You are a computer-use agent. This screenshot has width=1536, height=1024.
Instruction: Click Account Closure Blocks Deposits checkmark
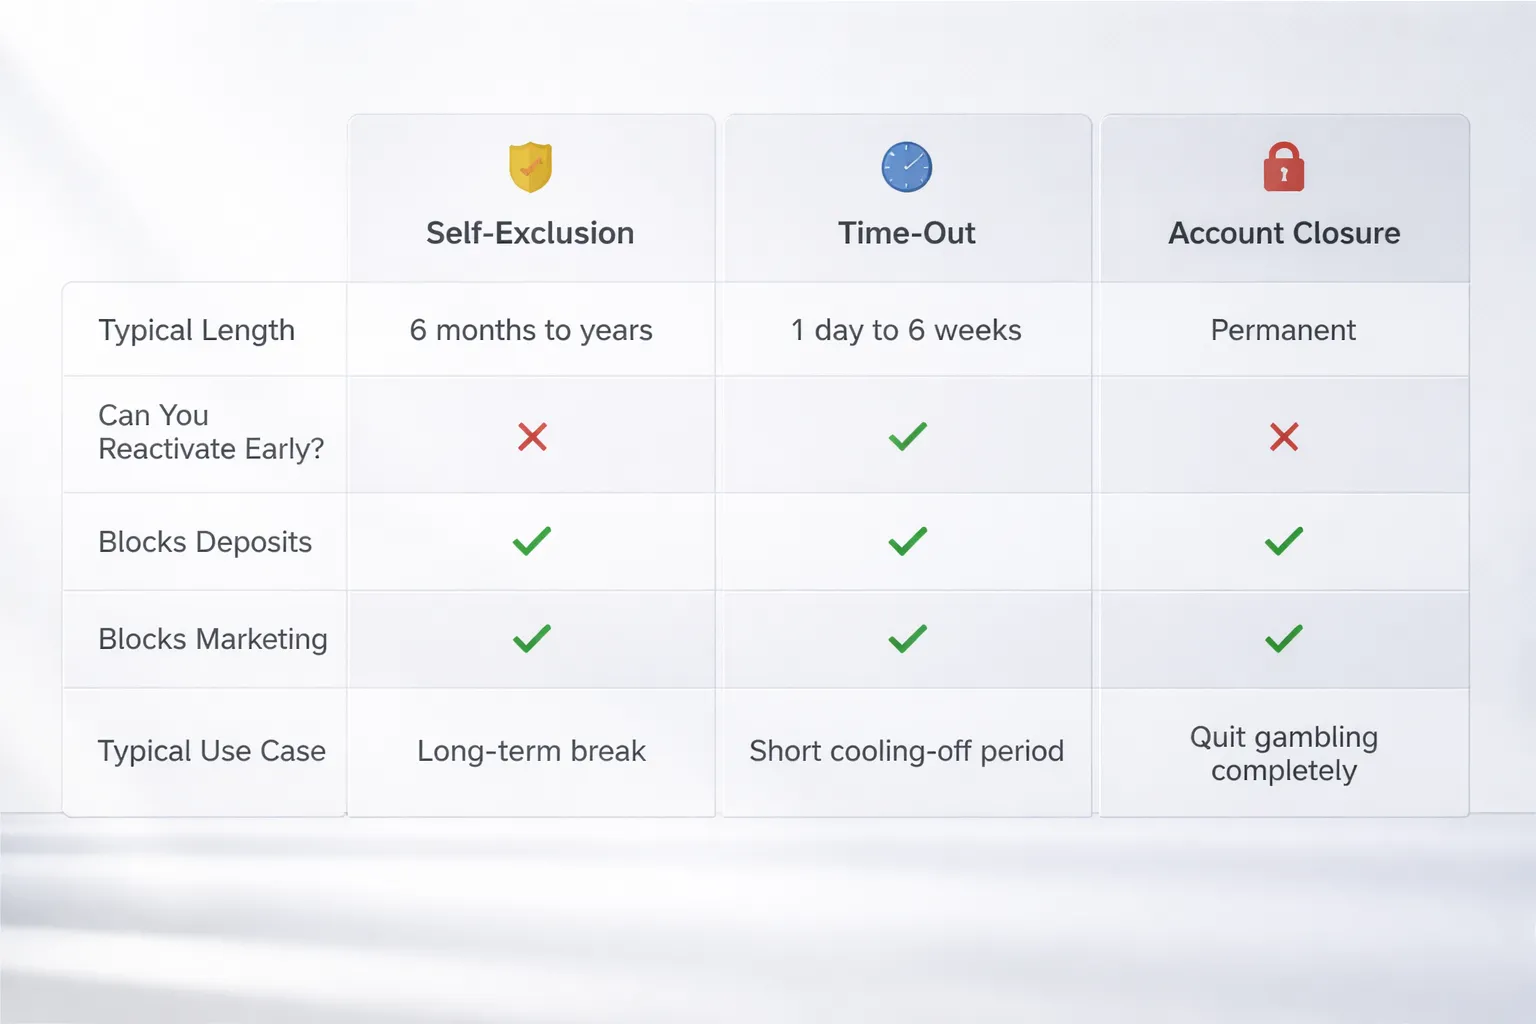tap(1284, 541)
